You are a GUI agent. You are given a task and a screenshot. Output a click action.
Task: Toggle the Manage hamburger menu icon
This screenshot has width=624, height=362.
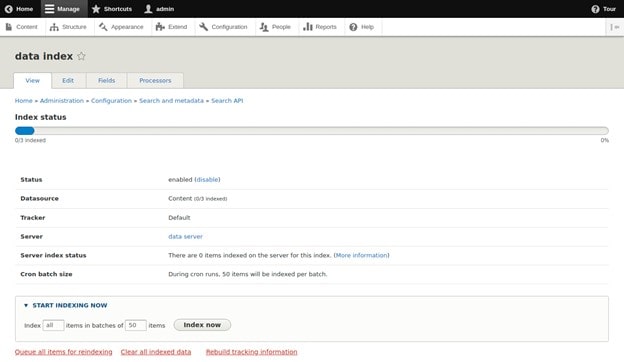click(49, 9)
